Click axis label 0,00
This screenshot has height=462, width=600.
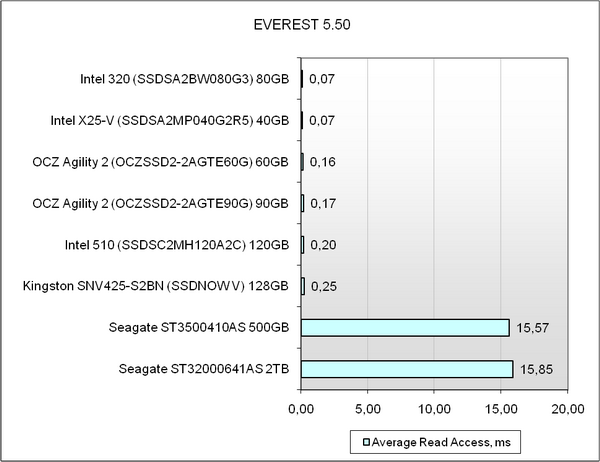(x=301, y=409)
